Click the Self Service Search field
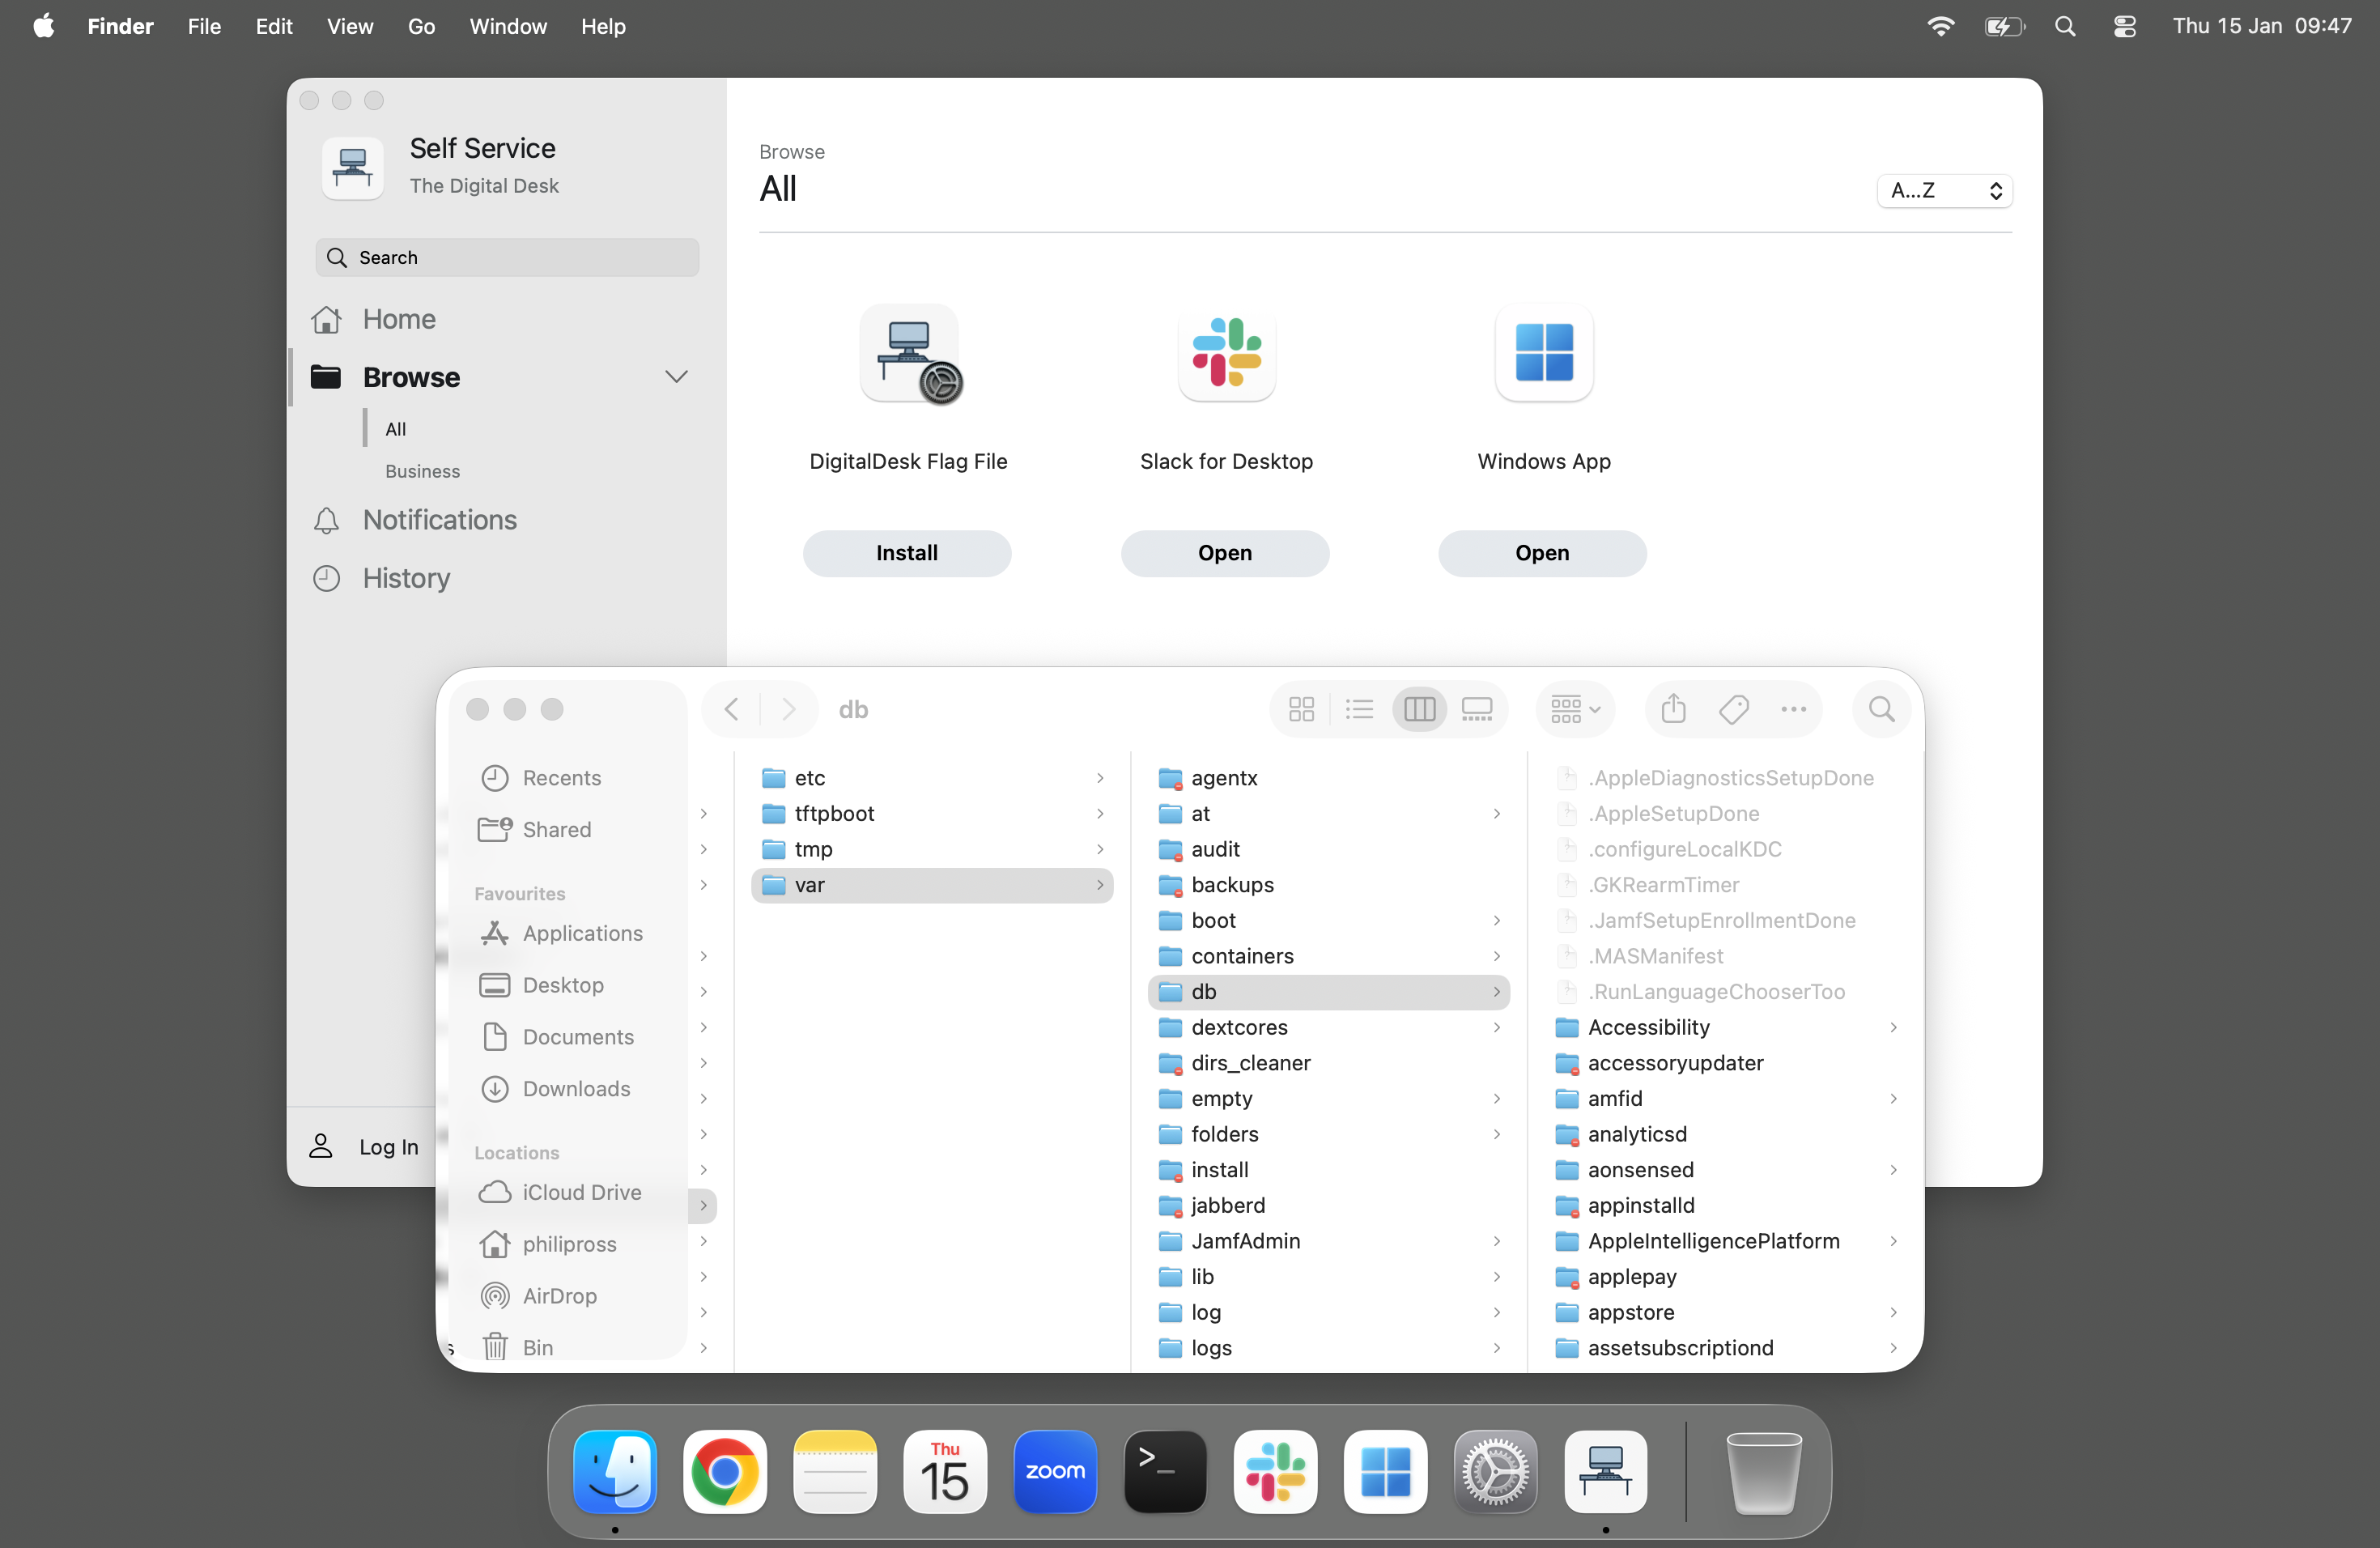 click(506, 257)
